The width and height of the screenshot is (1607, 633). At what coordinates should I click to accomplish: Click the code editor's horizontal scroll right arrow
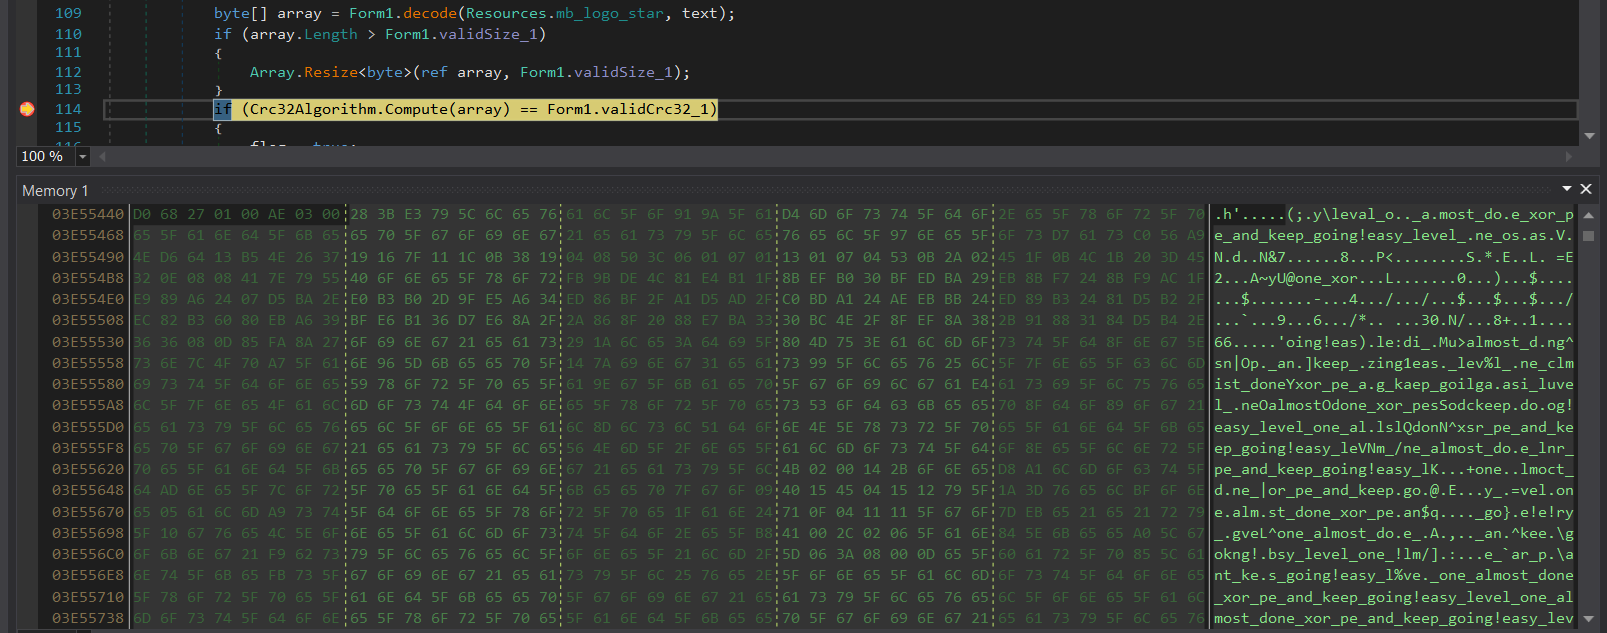[1568, 156]
